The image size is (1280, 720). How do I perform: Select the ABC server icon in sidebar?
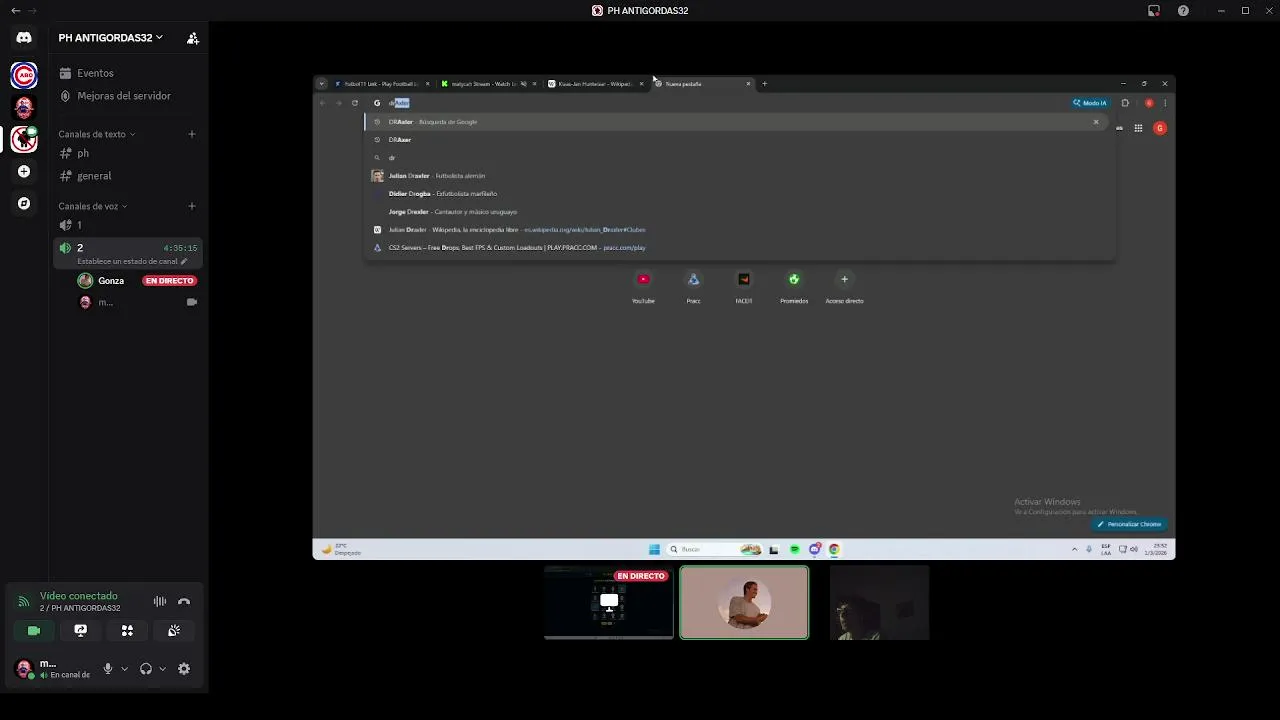[24, 75]
